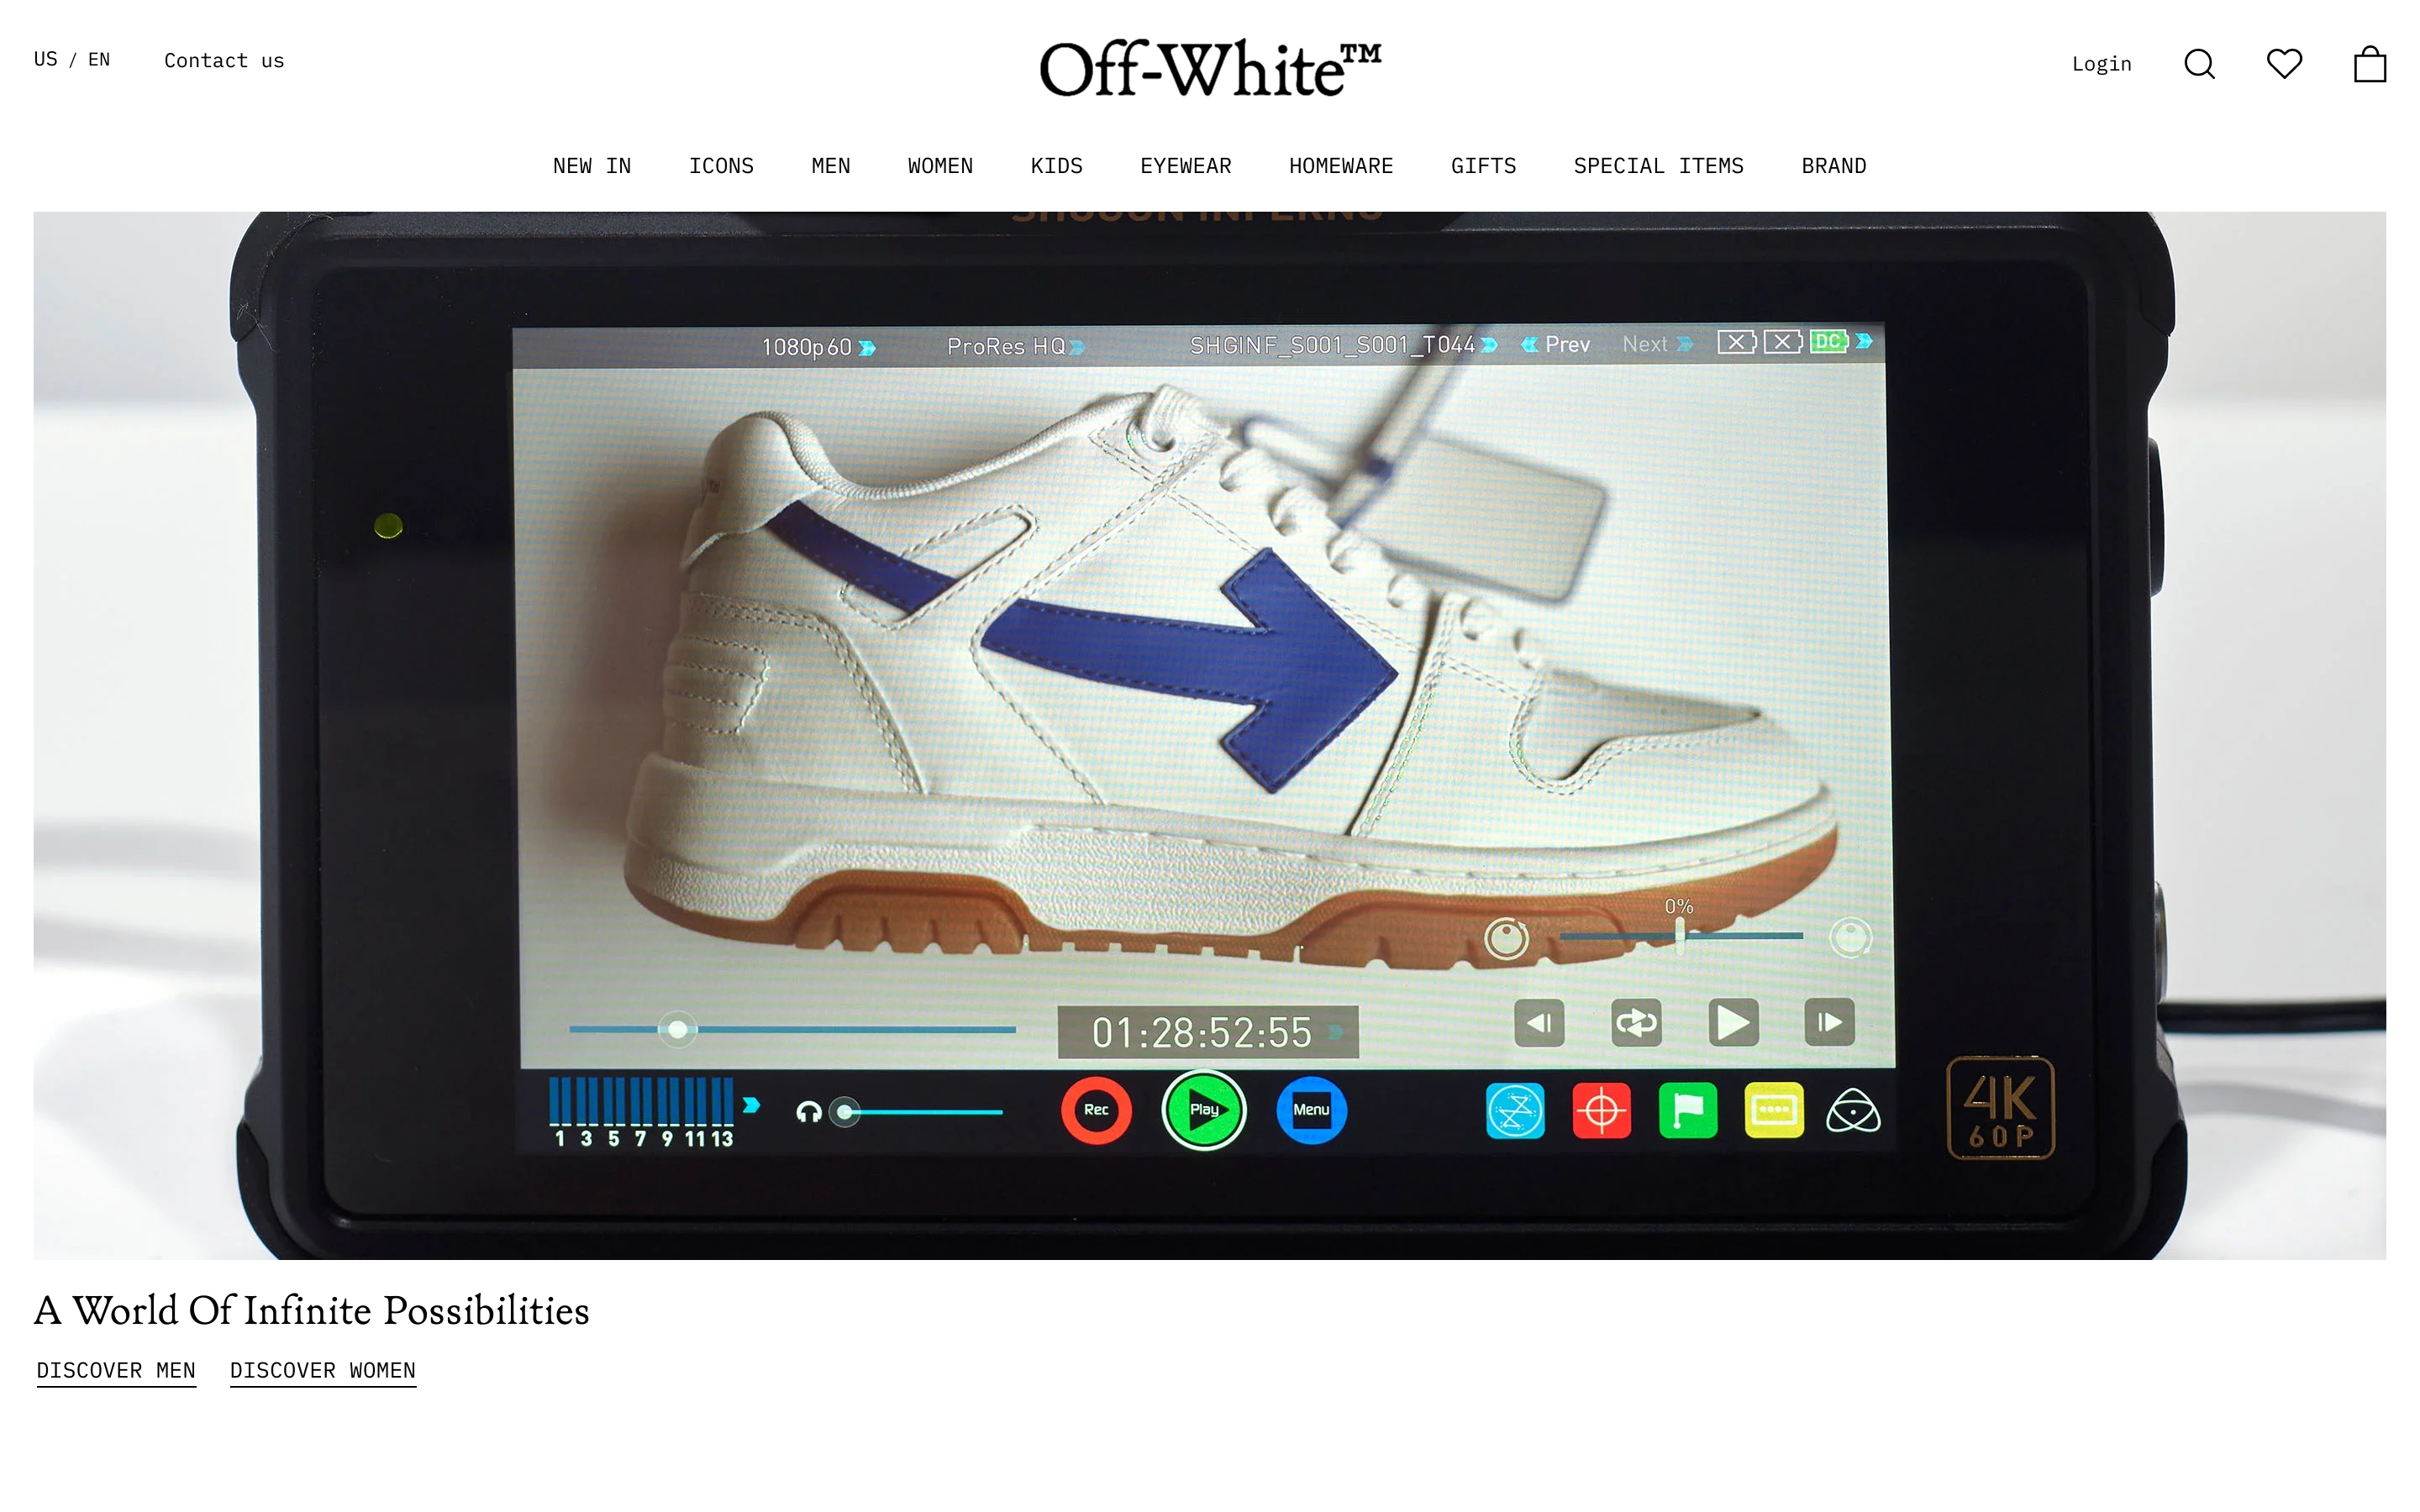Click the Contact us link

(x=224, y=61)
